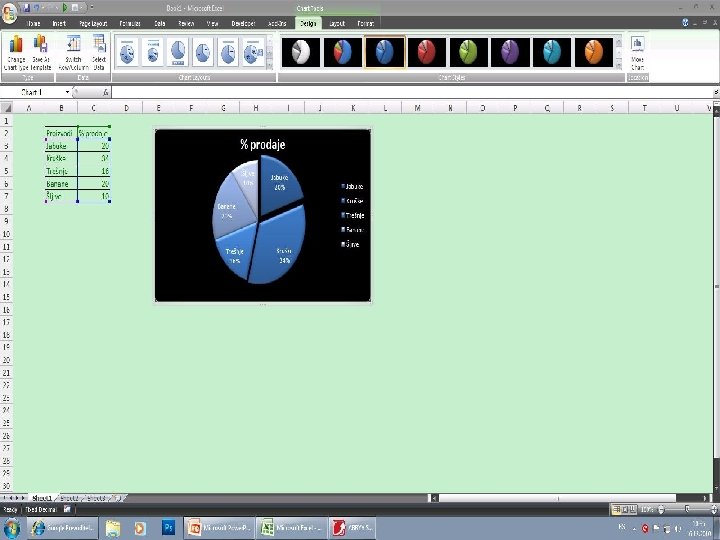Image resolution: width=720 pixels, height=540 pixels.
Task: Click the Undo icon in Quick Access Toolbar
Action: [x=37, y=8]
